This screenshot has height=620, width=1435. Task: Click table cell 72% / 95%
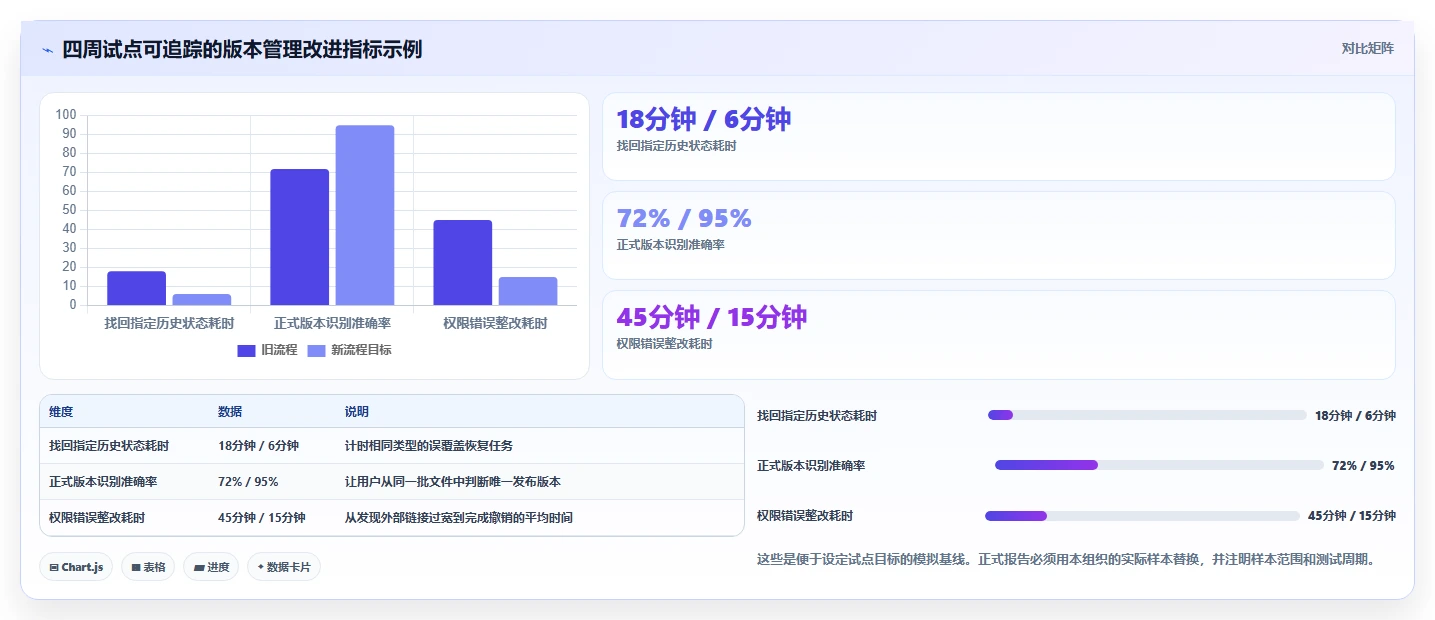tap(248, 482)
